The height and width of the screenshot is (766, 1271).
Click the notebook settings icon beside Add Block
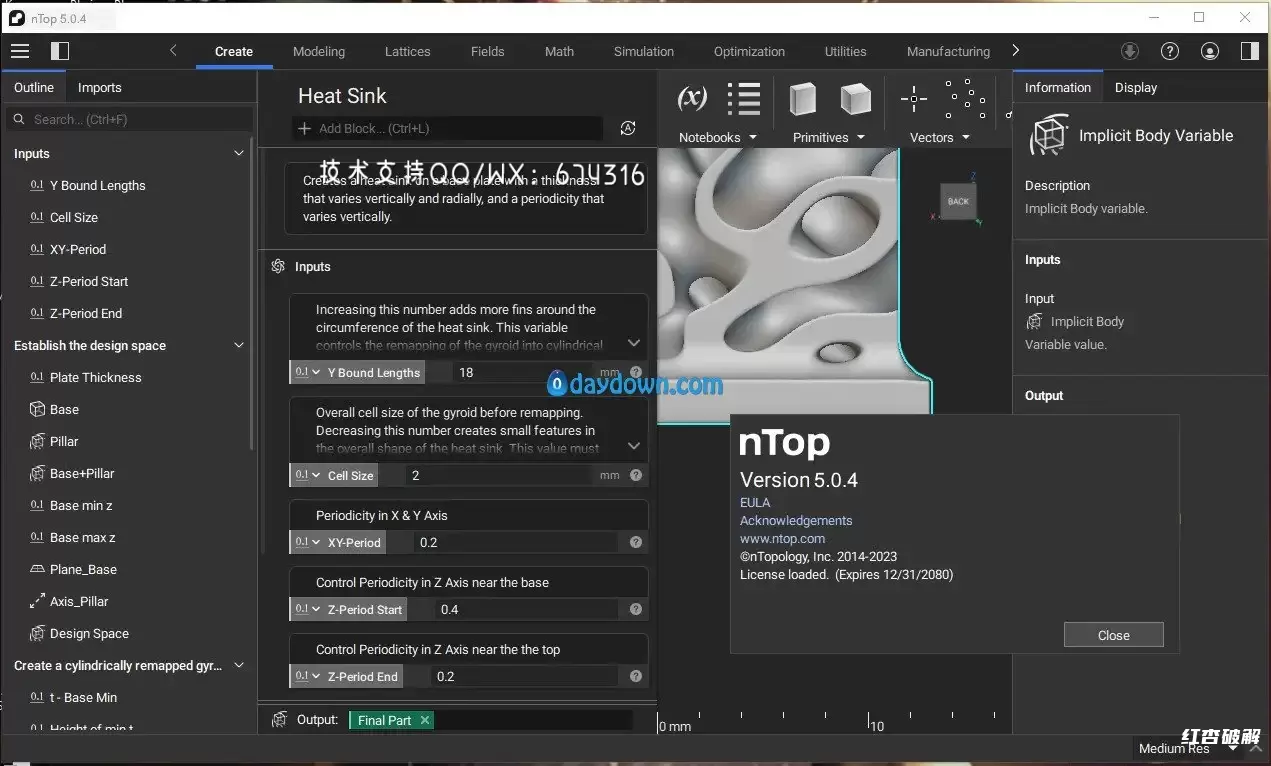[x=628, y=128]
